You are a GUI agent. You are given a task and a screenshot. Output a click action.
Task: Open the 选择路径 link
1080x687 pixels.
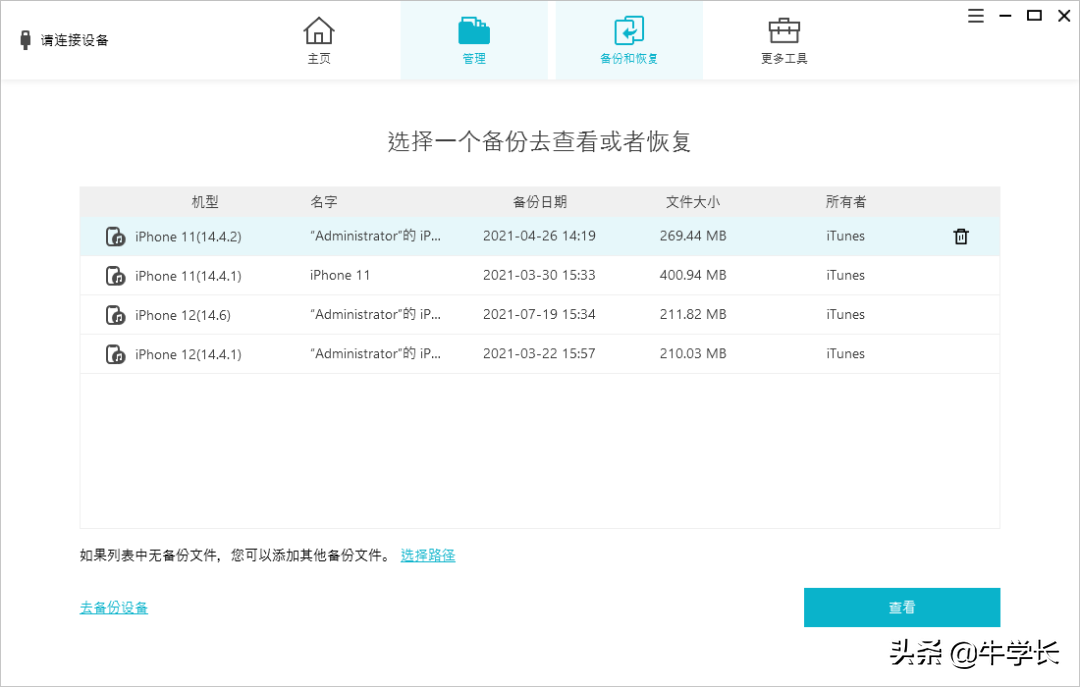(427, 555)
